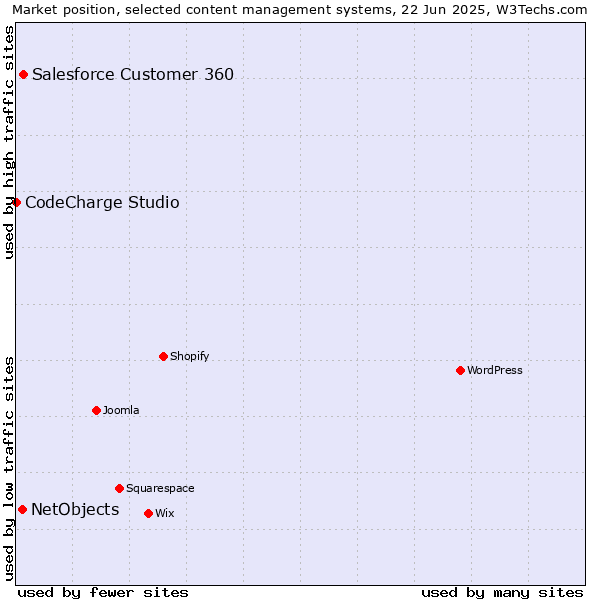Click the Squarespace red data point
Viewport: 600px width, 600px height.
pyautogui.click(x=119, y=489)
